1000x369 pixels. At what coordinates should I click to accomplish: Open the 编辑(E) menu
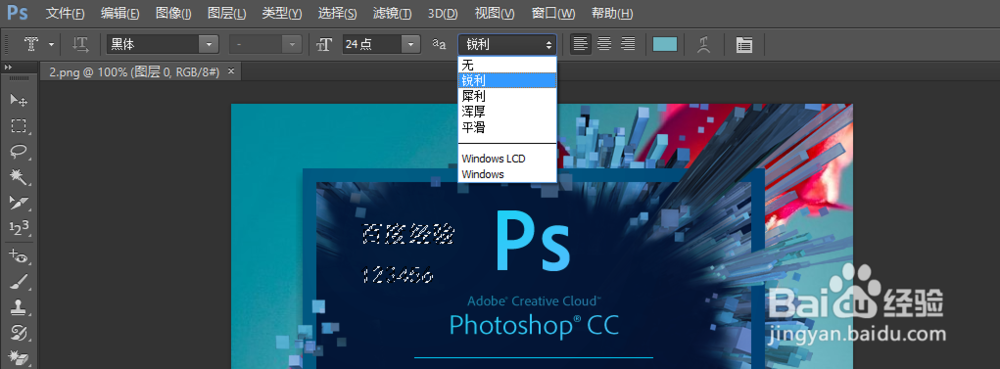pos(120,13)
